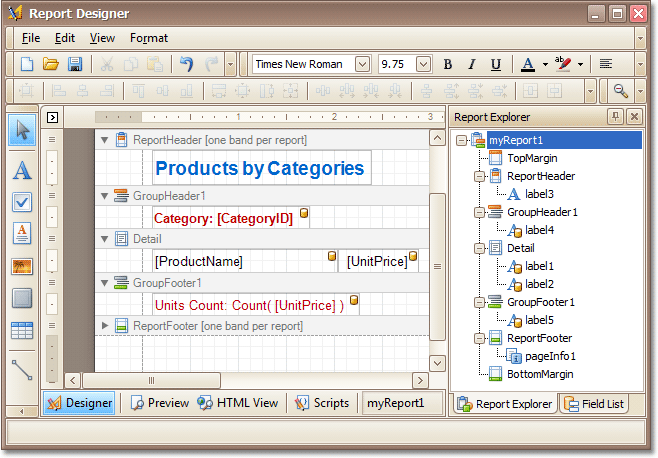This screenshot has height=458, width=658.
Task: Select the Pointer tool in toolbox
Action: (22, 130)
